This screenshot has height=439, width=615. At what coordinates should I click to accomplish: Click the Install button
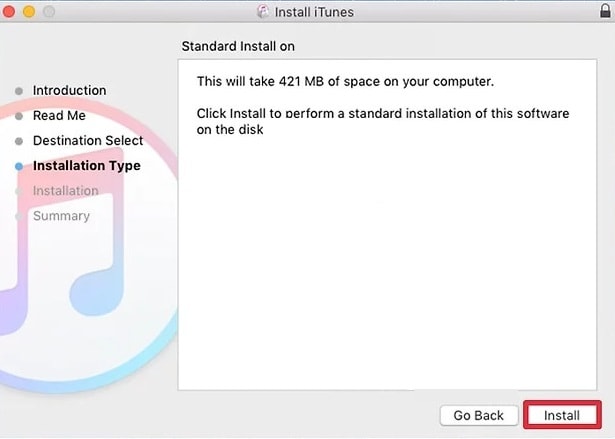coord(562,415)
